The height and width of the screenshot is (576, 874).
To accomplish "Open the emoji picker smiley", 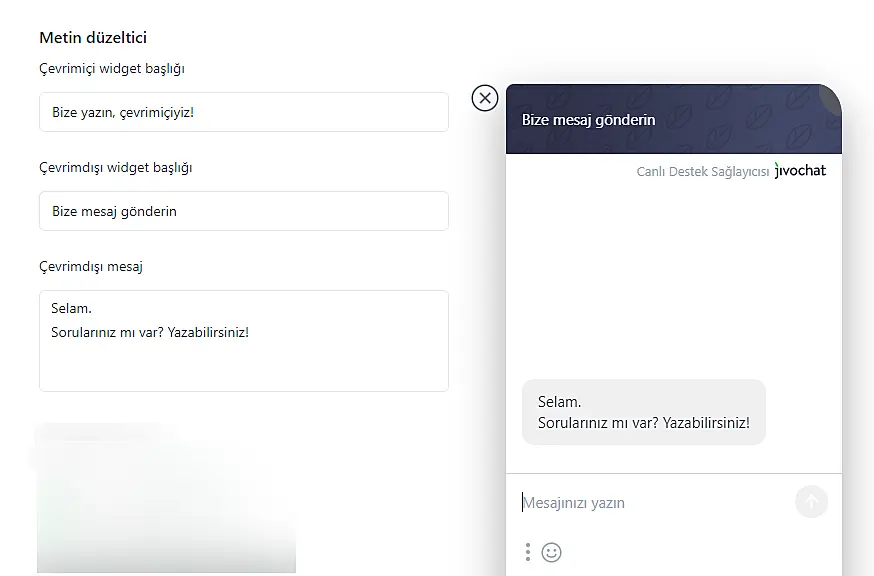I will tap(551, 552).
